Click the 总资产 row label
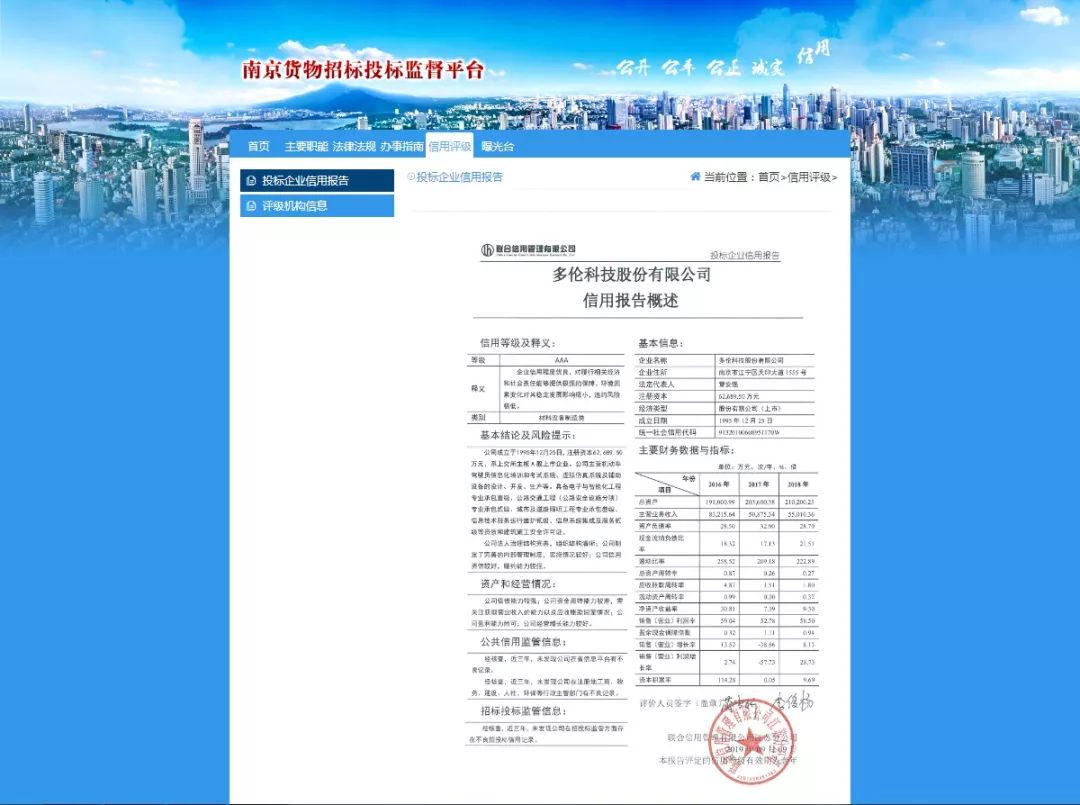Image resolution: width=1080 pixels, height=805 pixels. [646, 502]
